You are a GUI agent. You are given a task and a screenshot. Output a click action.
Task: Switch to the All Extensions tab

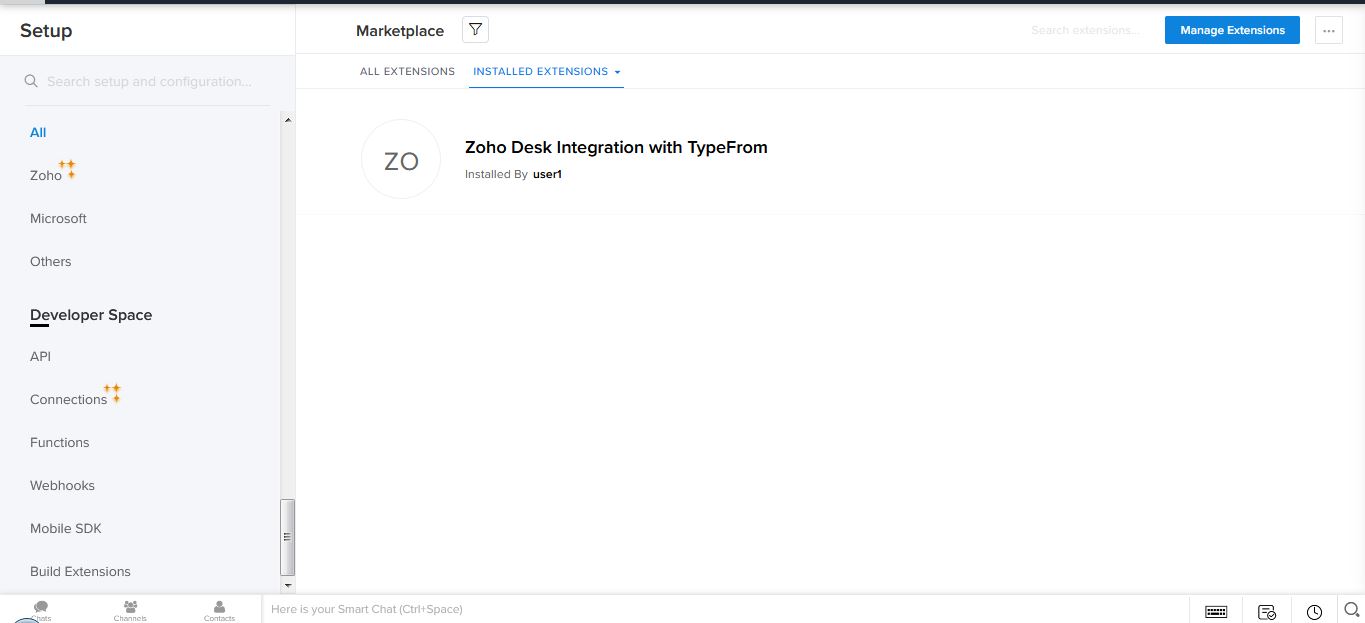(x=407, y=72)
